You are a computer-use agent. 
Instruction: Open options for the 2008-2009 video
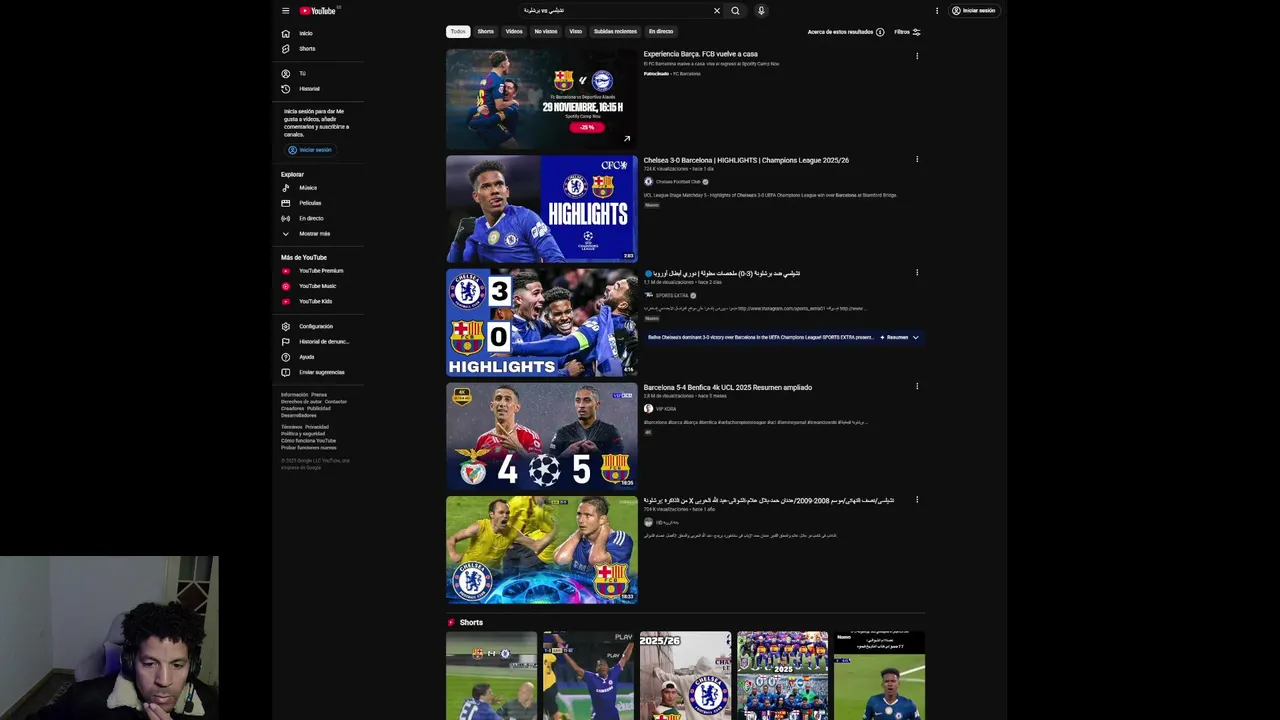[917, 500]
